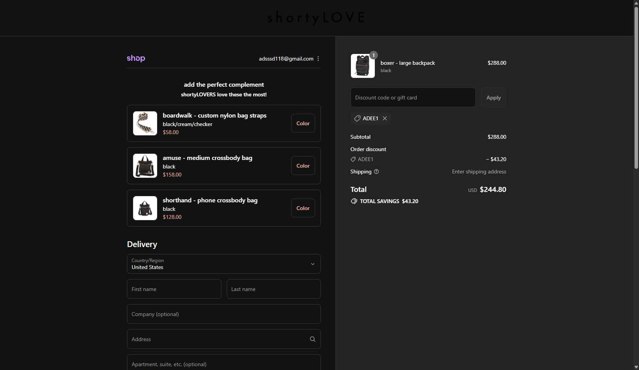Click the Company (optional) field
The width and height of the screenshot is (639, 370).
224,314
